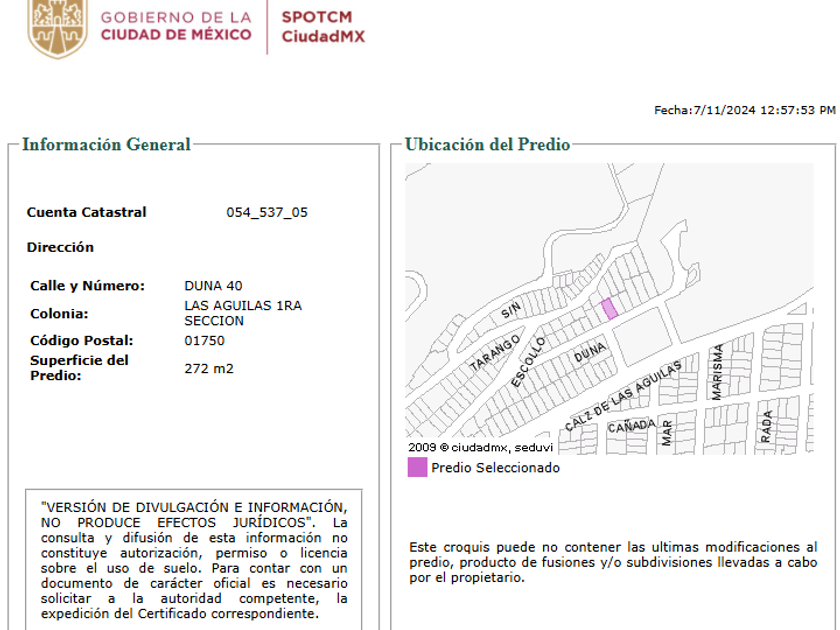This screenshot has height=630, width=840.
Task: Click the highlighted purple parcel on the map
Action: coord(609,309)
